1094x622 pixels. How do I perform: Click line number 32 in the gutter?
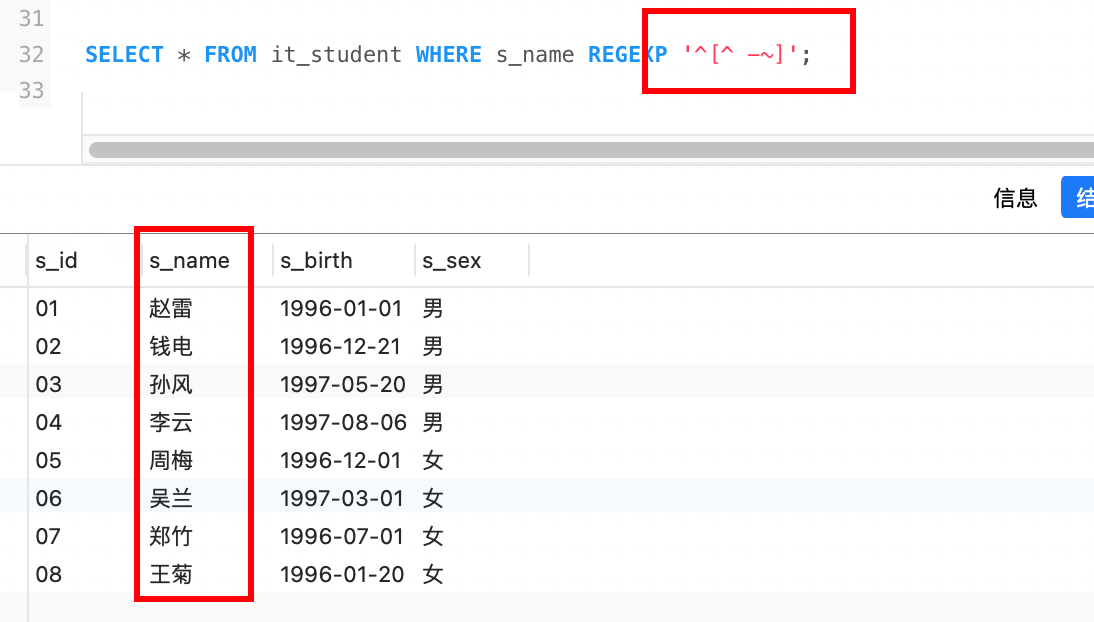click(32, 54)
